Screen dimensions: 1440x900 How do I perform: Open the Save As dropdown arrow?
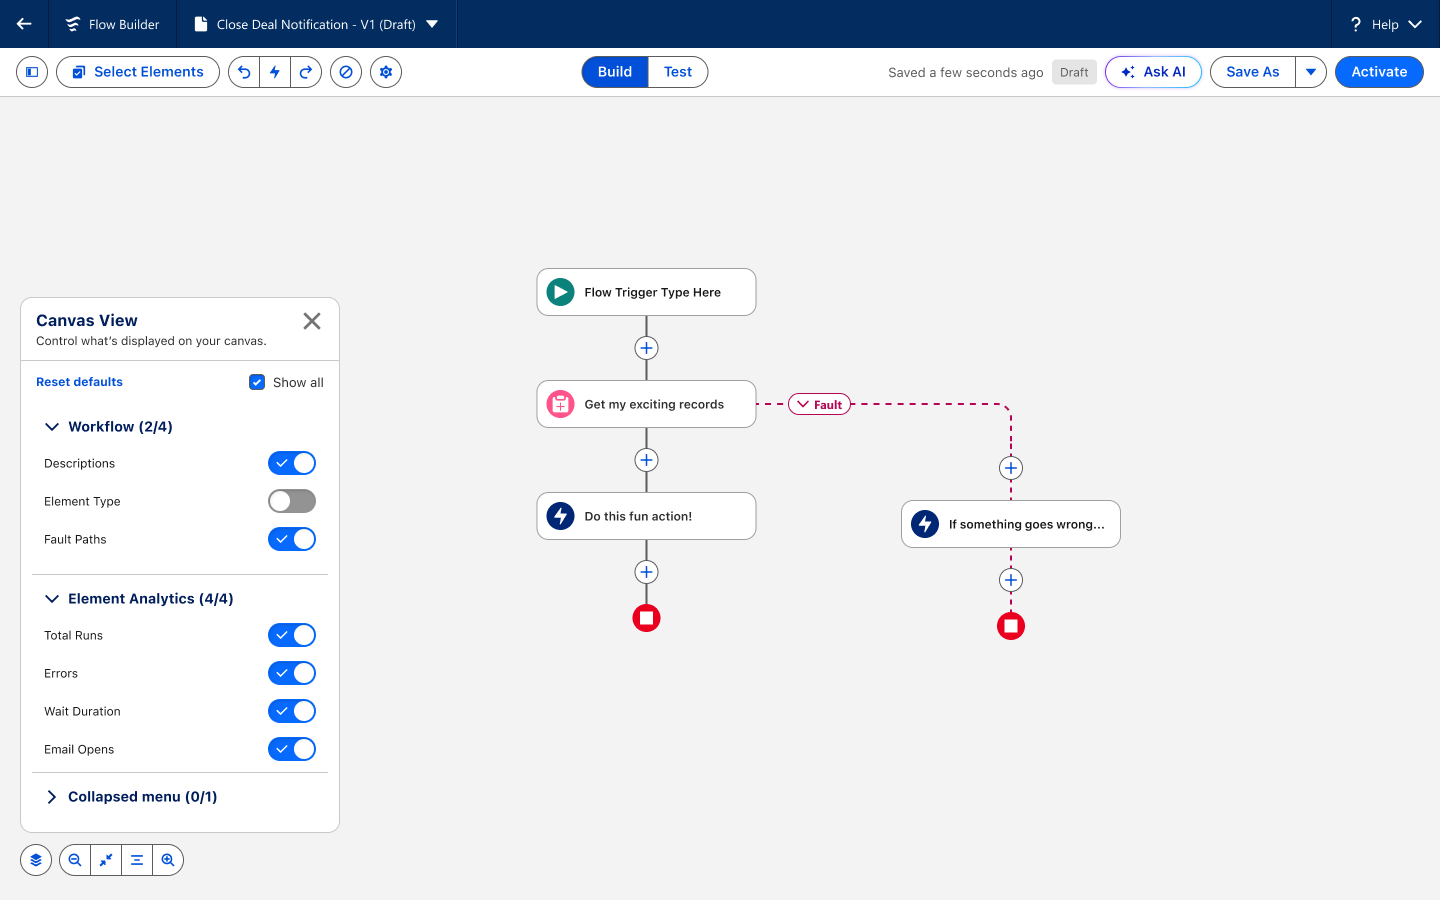(x=1311, y=72)
